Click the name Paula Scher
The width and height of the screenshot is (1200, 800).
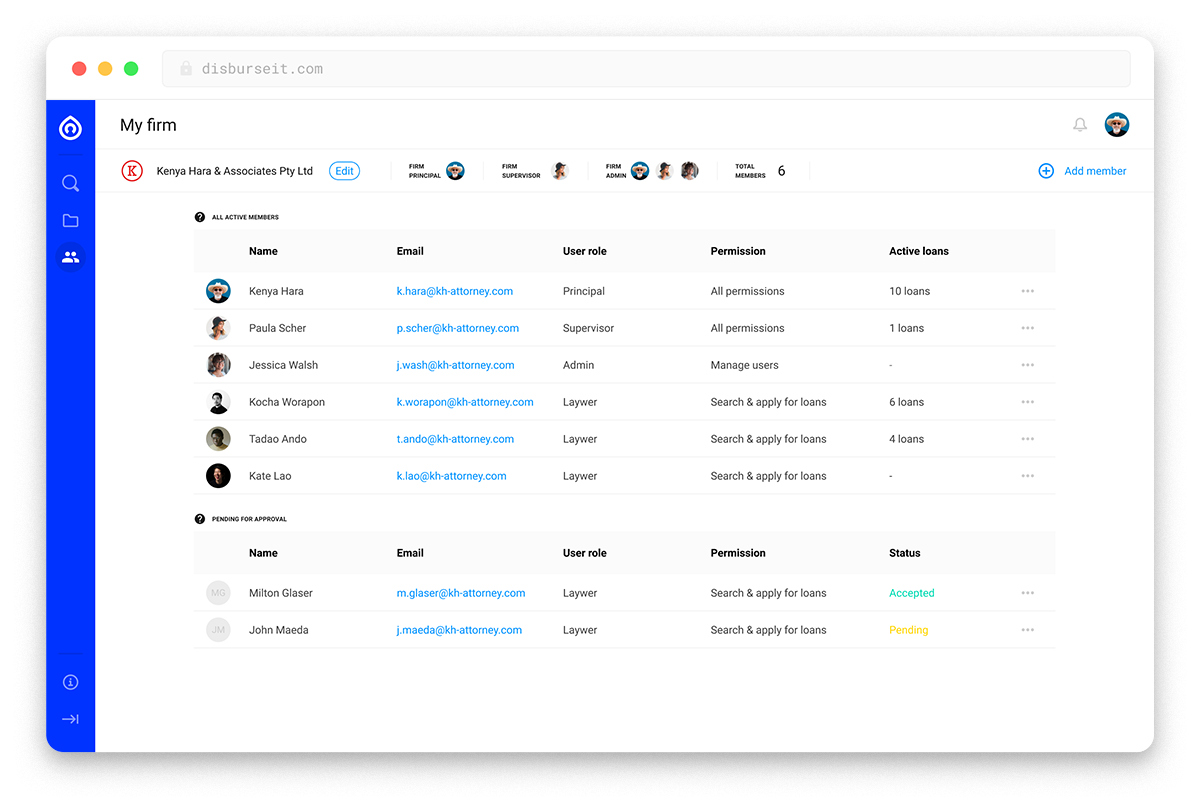pos(278,328)
